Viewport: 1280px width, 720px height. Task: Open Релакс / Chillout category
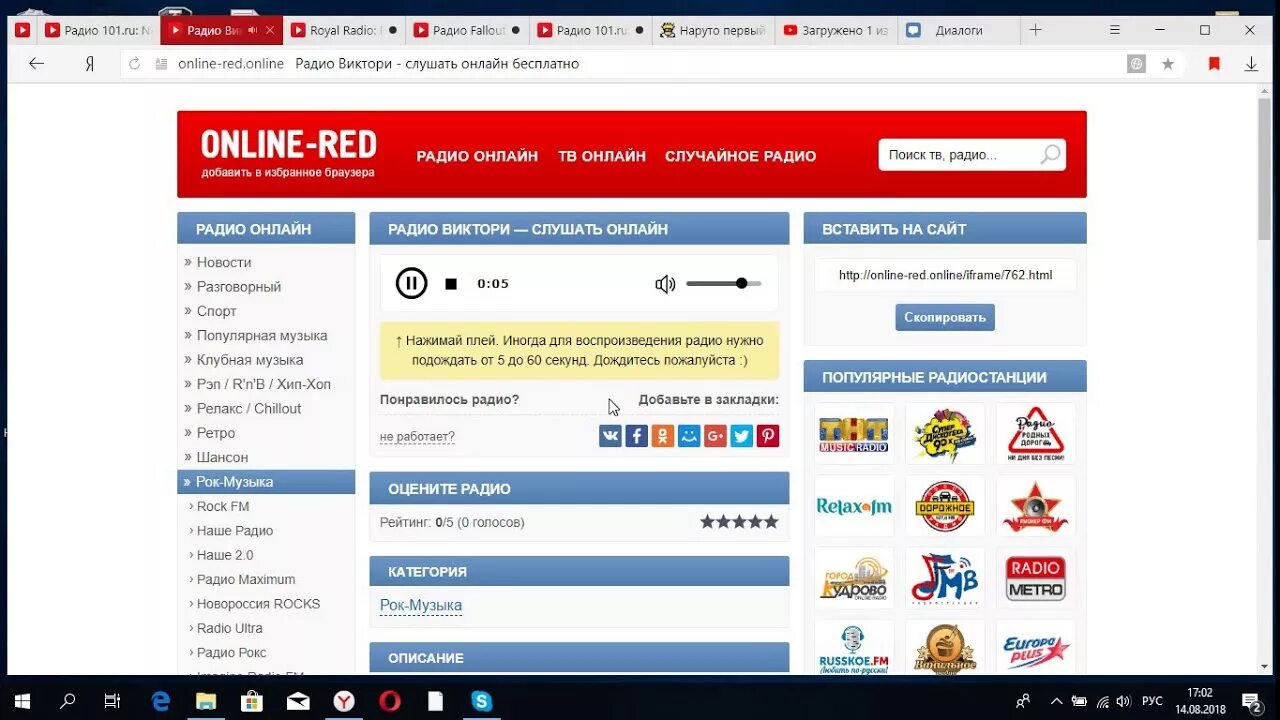click(x=249, y=409)
